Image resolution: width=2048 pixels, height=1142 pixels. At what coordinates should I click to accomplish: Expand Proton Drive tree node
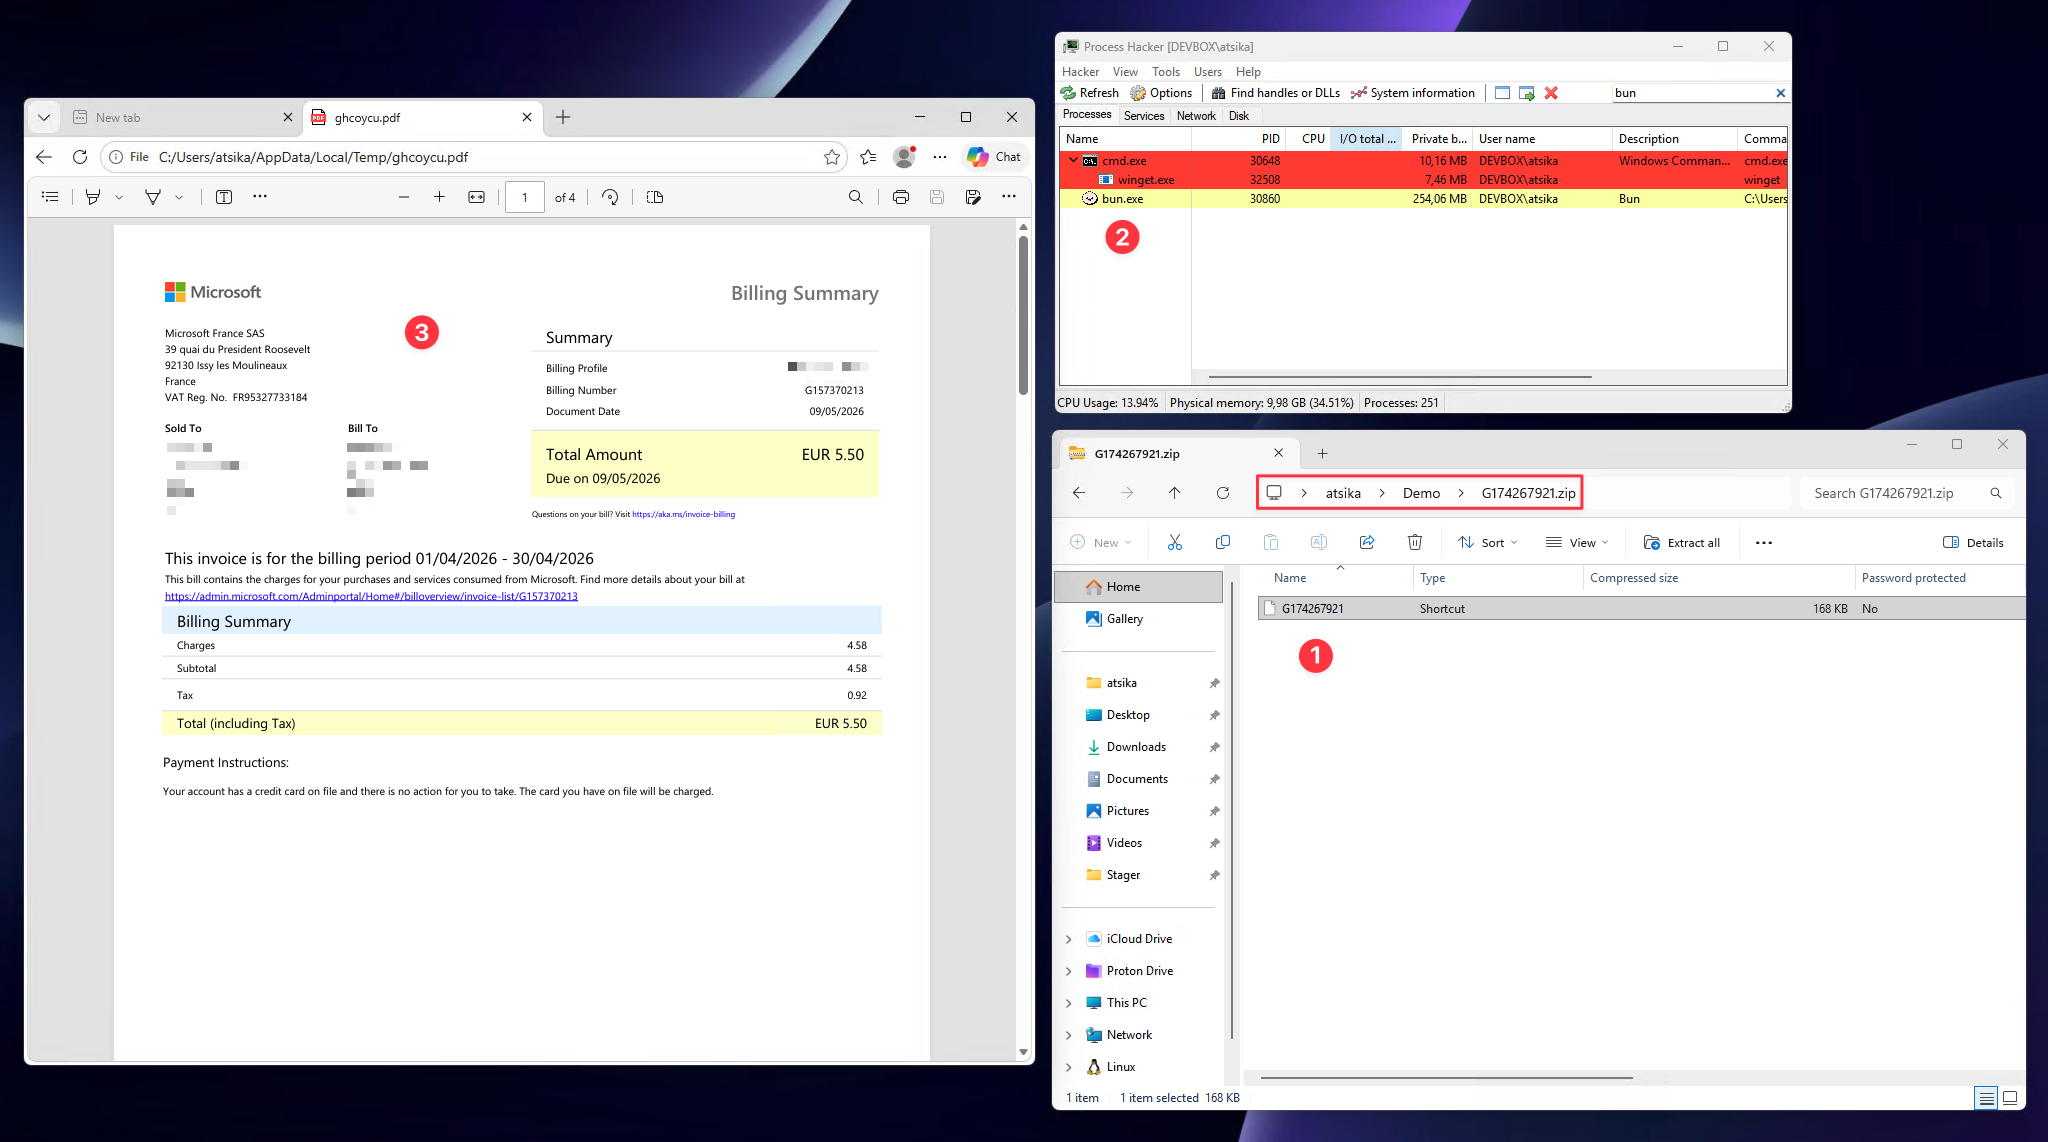[x=1068, y=971]
